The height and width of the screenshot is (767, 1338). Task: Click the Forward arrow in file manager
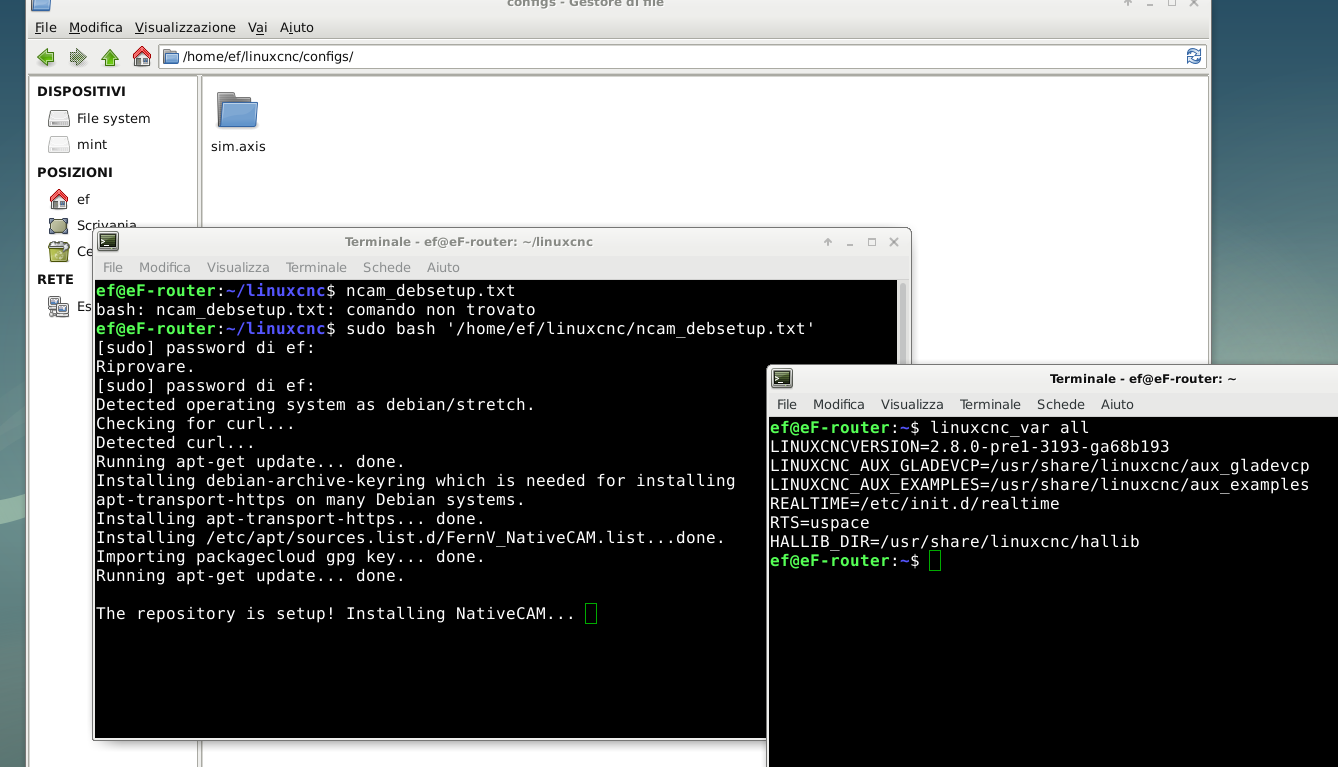click(x=77, y=57)
